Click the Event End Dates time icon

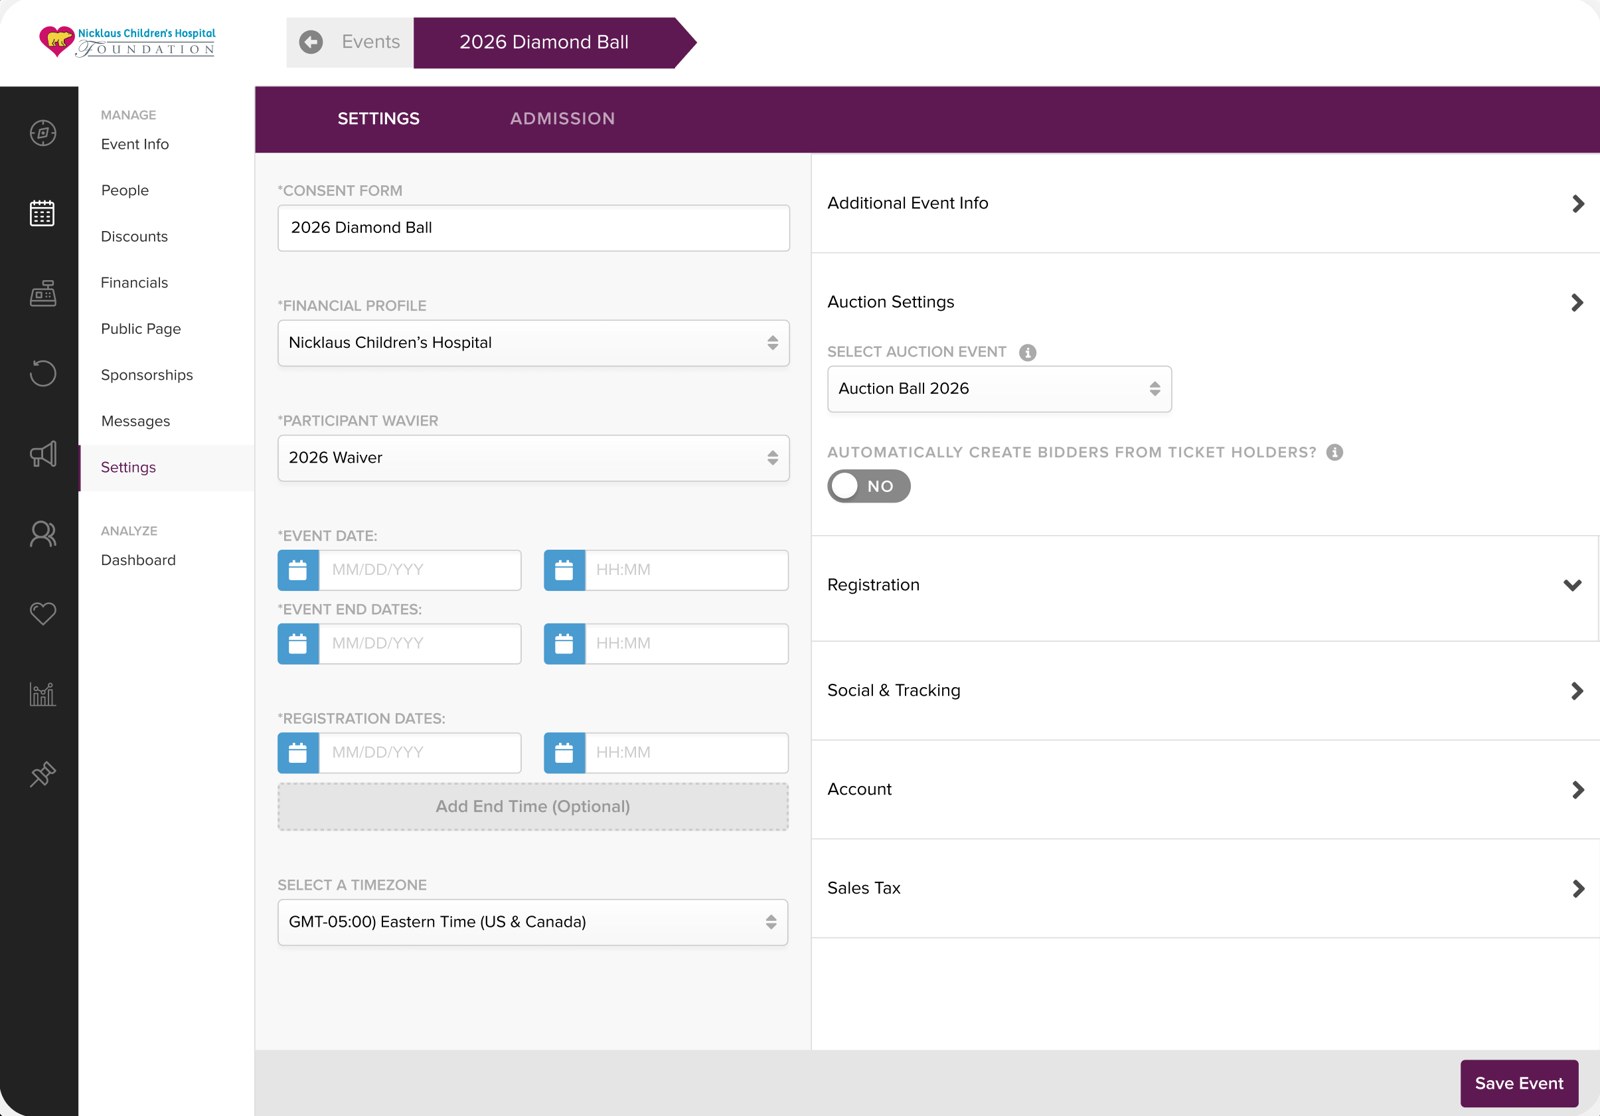[x=564, y=644]
